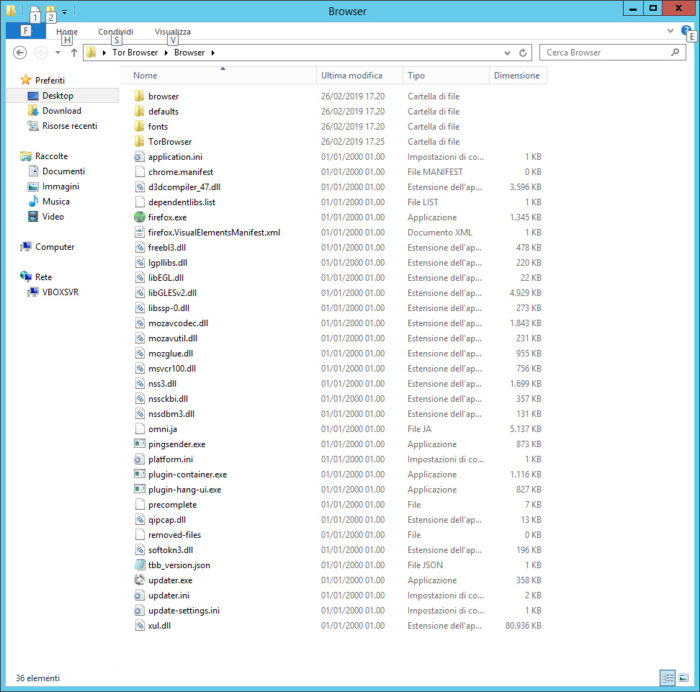
Task: Click the search magnifier icon
Action: click(x=675, y=52)
